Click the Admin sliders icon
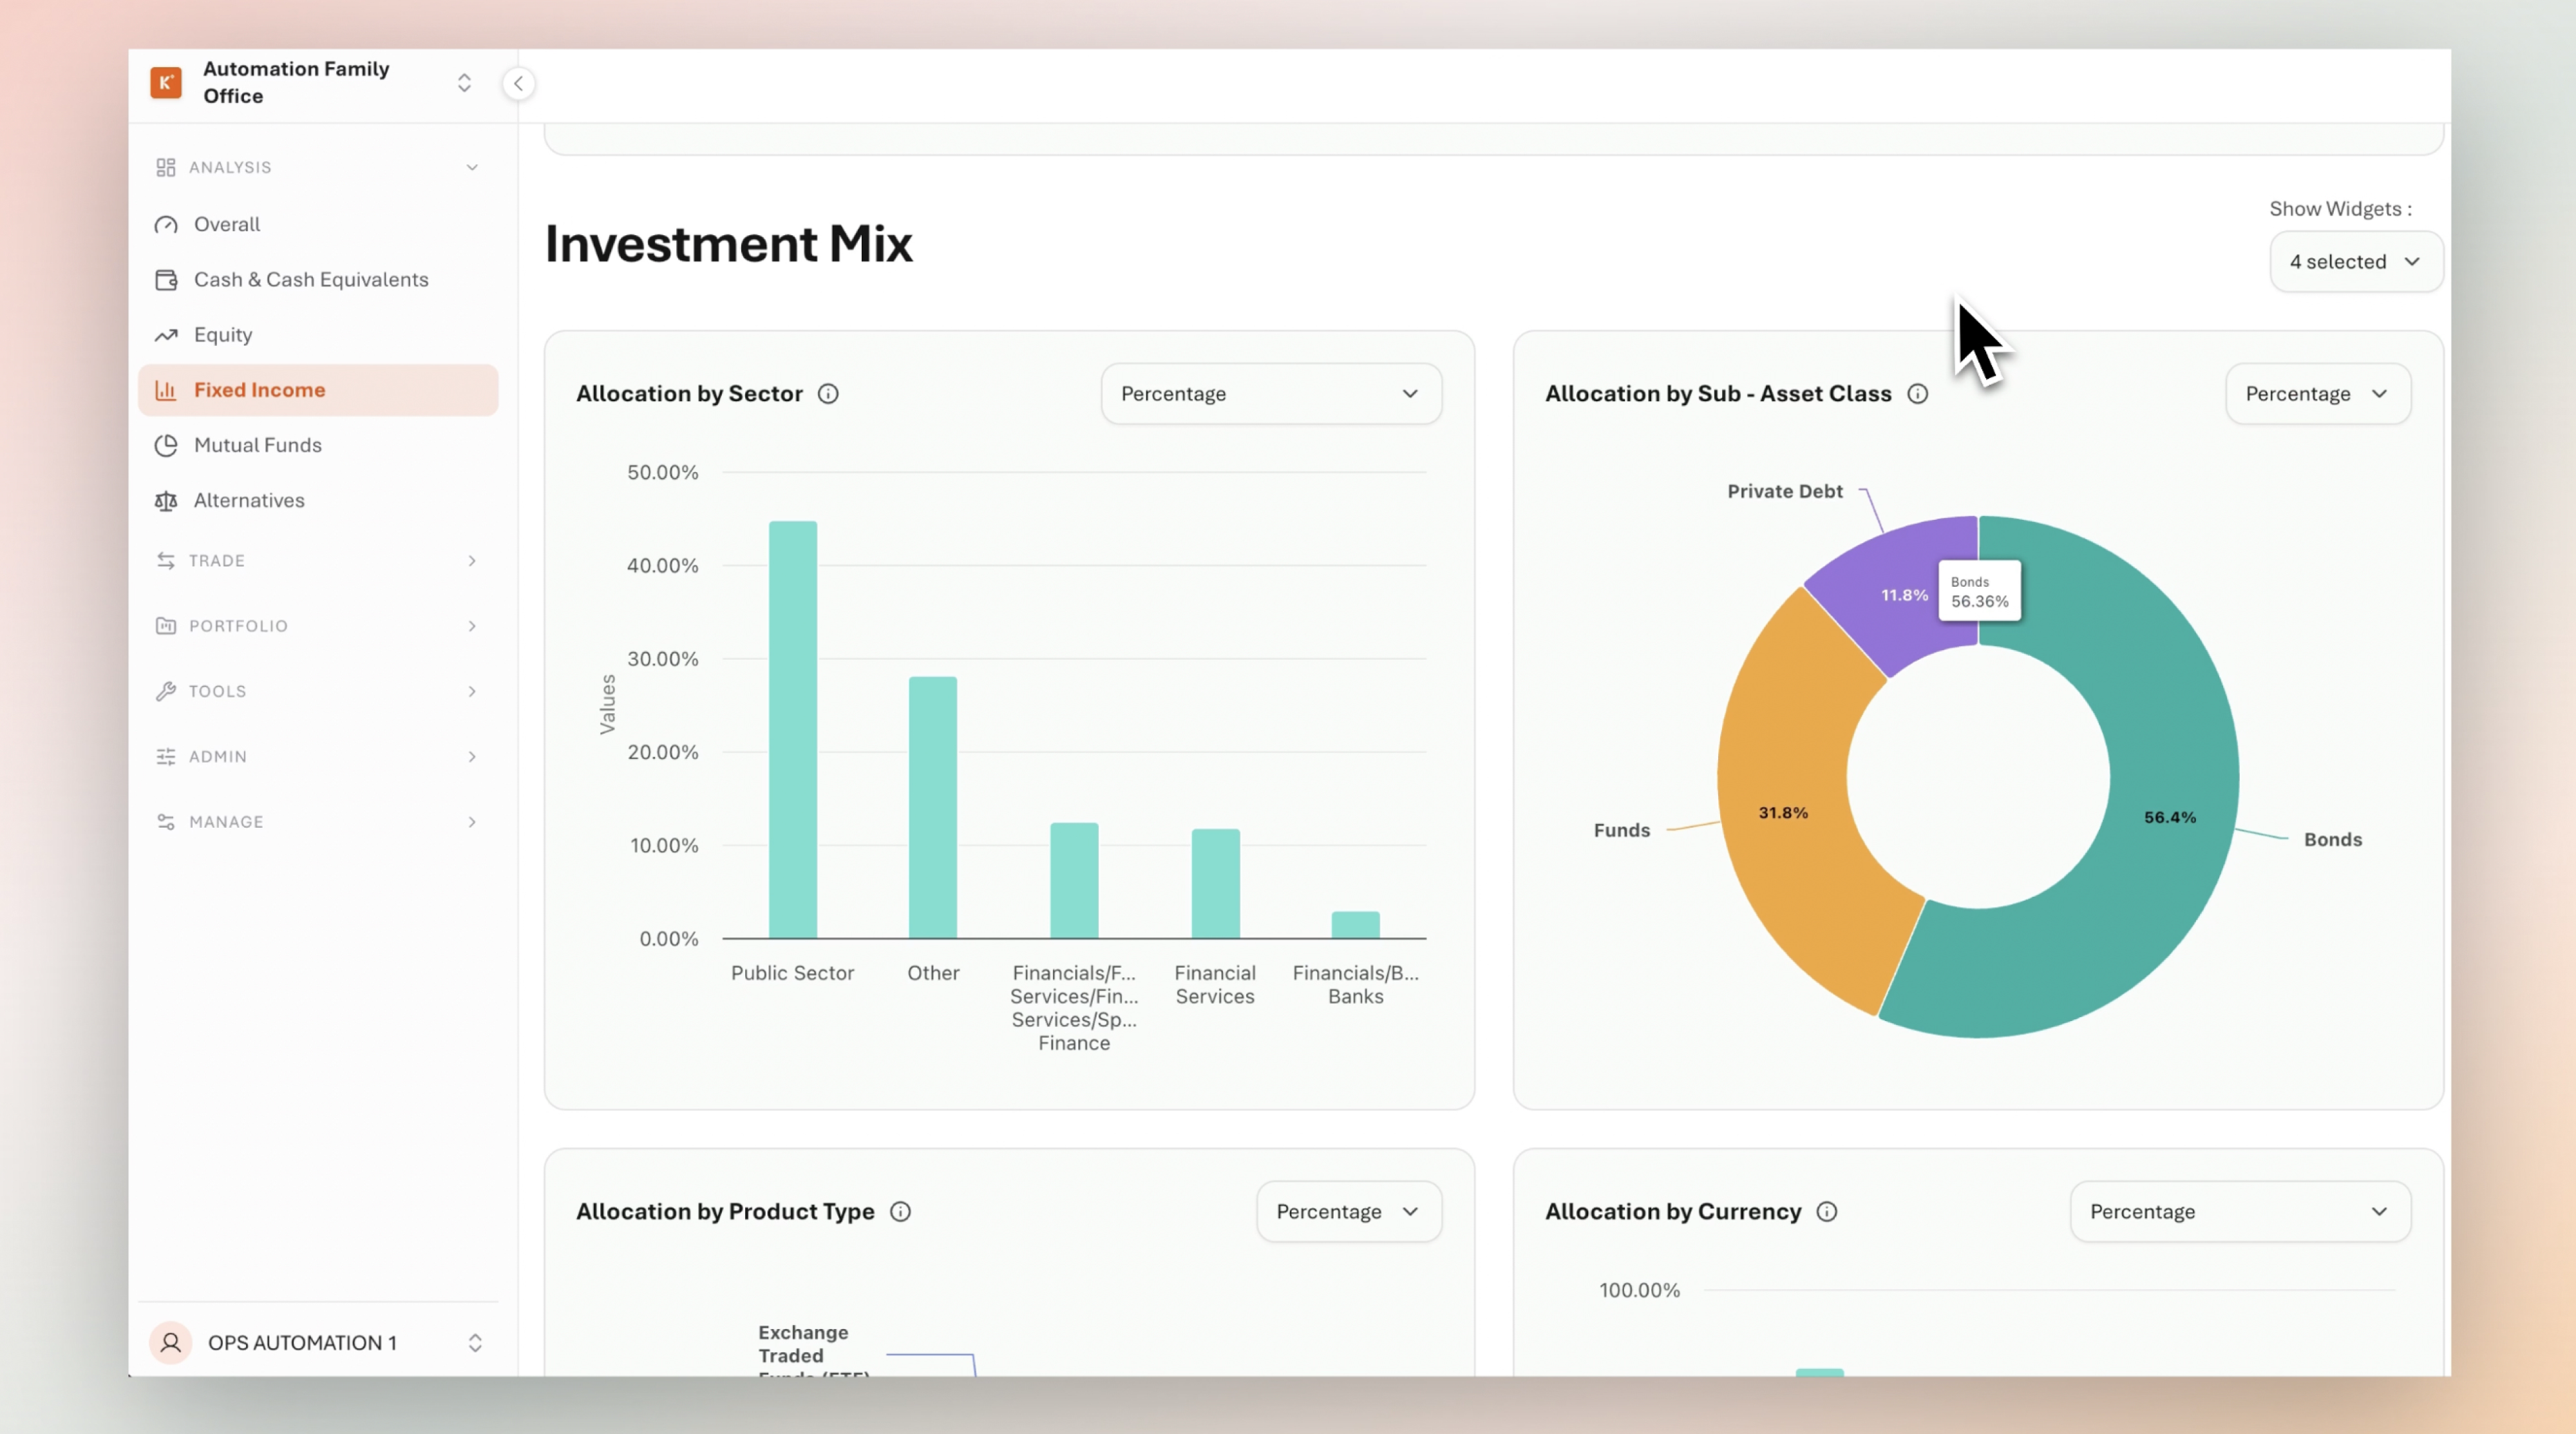Image resolution: width=2576 pixels, height=1434 pixels. click(x=166, y=757)
